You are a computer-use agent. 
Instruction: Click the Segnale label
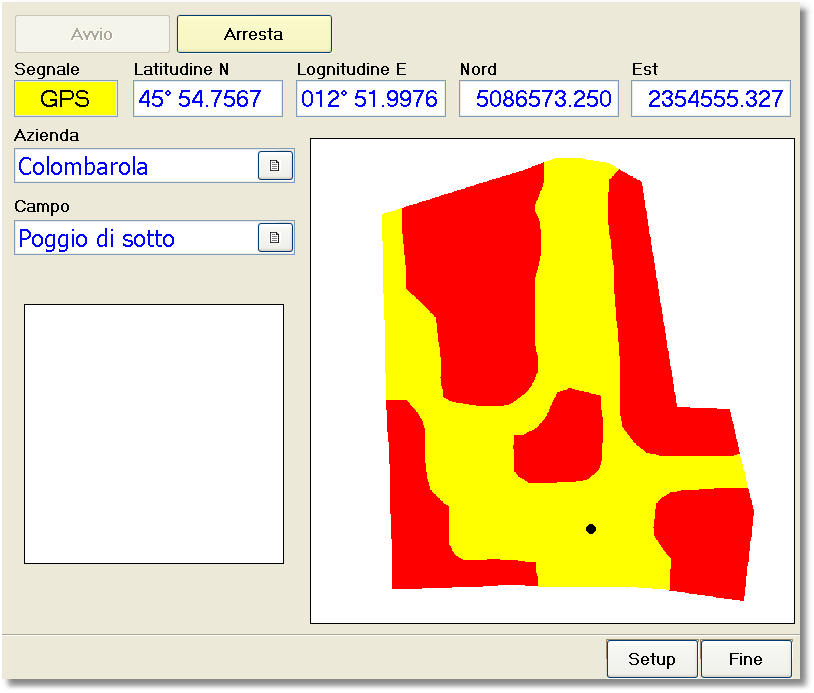[47, 70]
